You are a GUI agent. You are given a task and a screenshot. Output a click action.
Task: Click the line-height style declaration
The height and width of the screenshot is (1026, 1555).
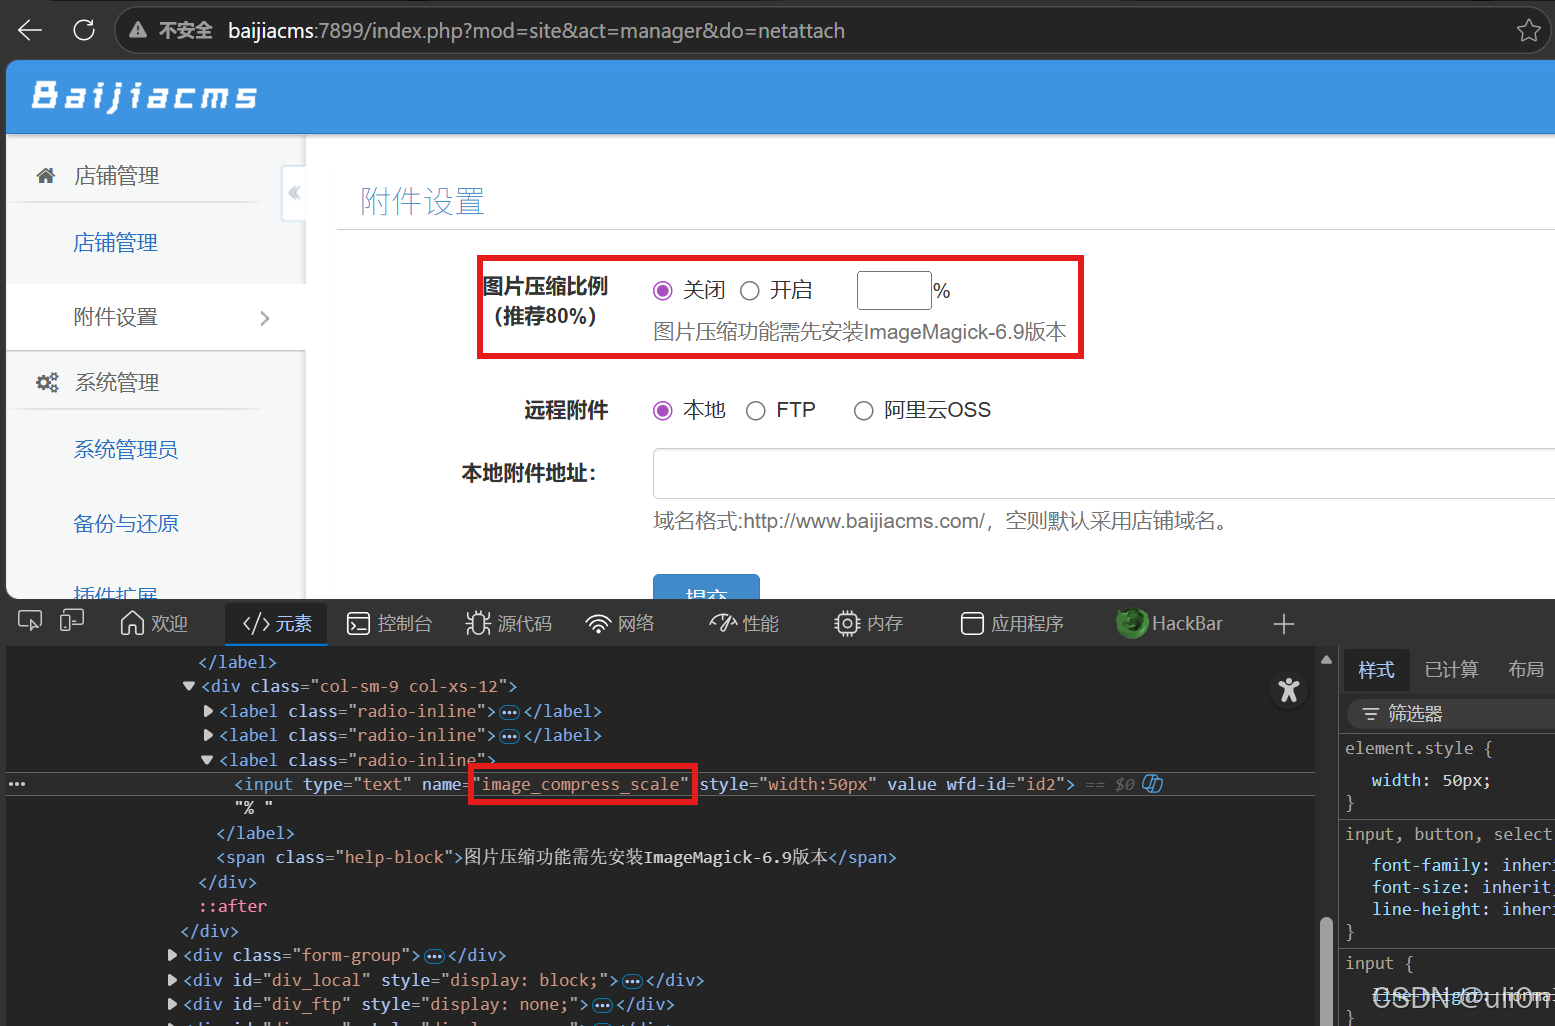(x=1462, y=909)
